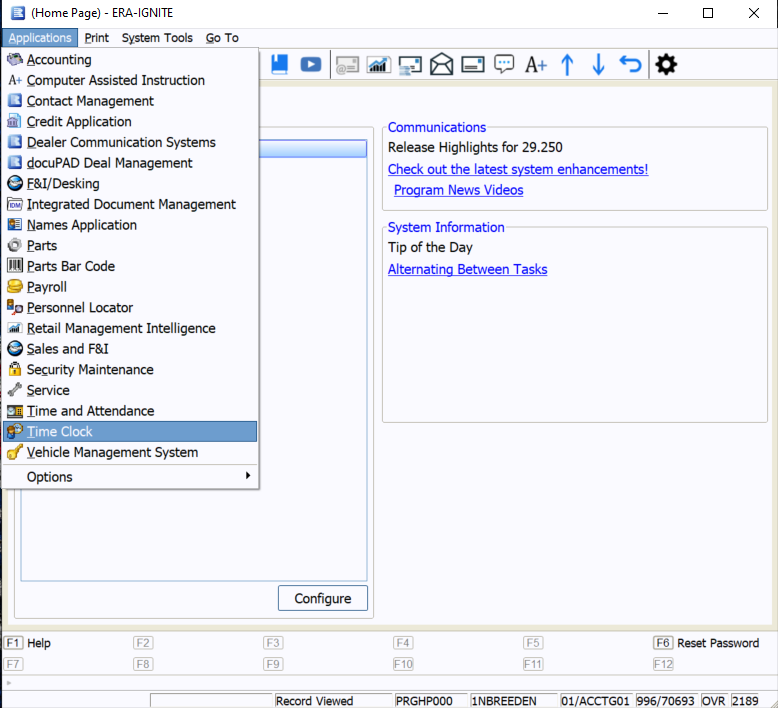
Task: Click Release Highlights for 29.250 text
Action: 475,147
